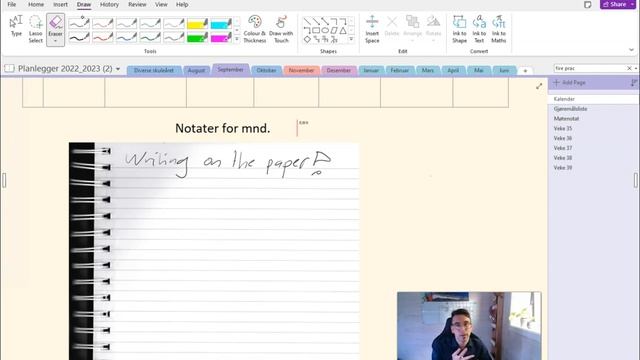Open the Help ribbon tab
Screen dimensions: 640x360
click(182, 4)
